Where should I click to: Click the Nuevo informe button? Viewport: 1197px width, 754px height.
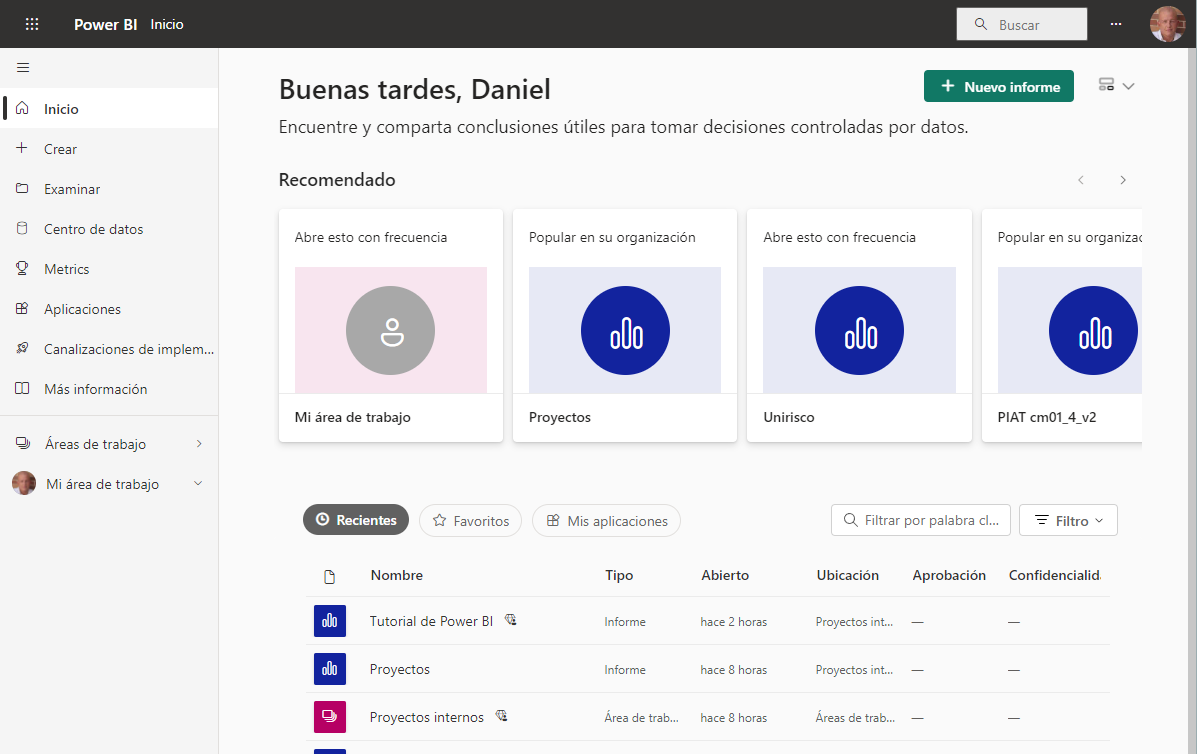(x=998, y=87)
